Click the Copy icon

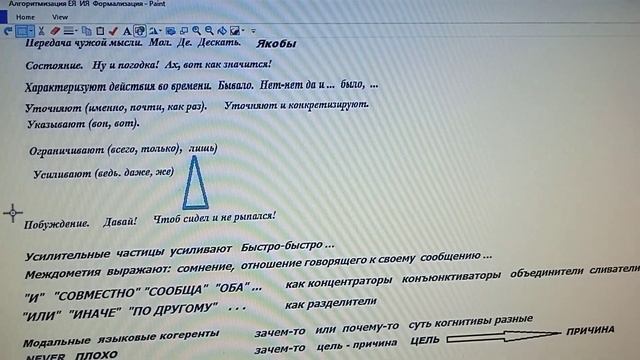(x=87, y=31)
